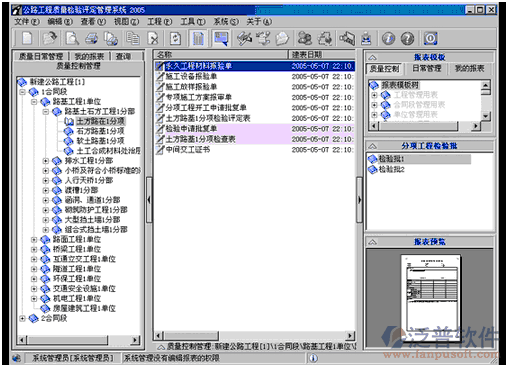Open the 工具(T) menu
Screen dimensions: 511x370
coord(193,22)
